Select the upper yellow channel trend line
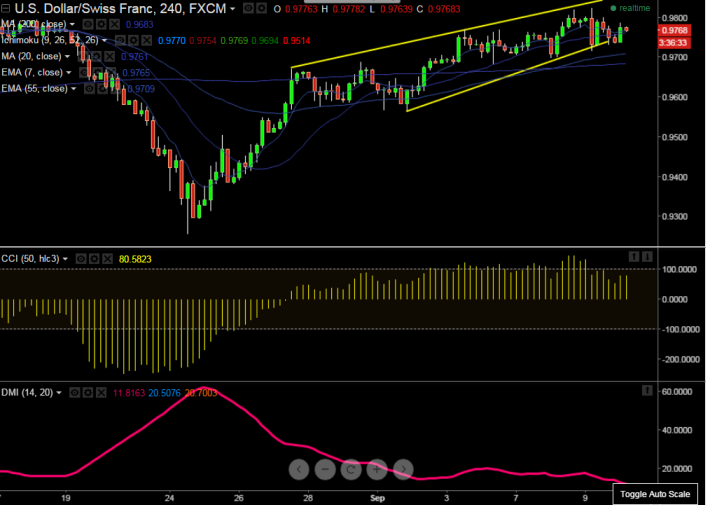This screenshot has width=706, height=505. [x=447, y=34]
